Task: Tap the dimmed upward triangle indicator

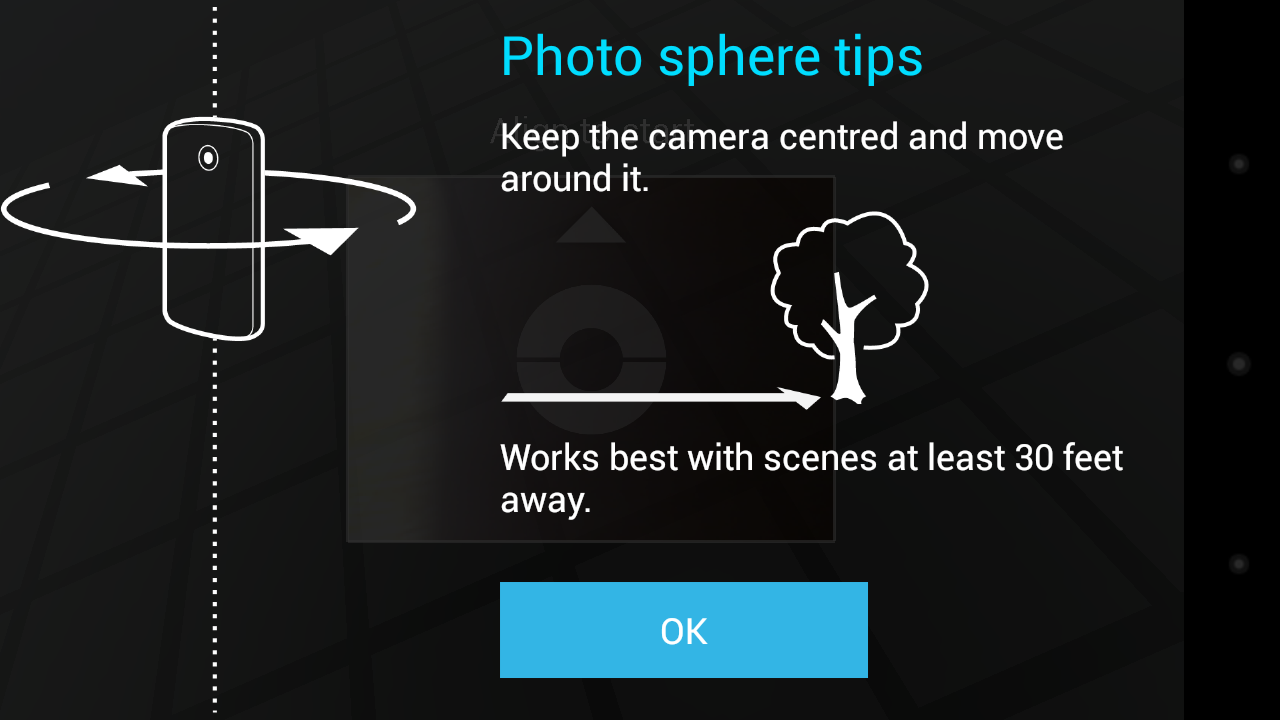Action: click(x=590, y=225)
